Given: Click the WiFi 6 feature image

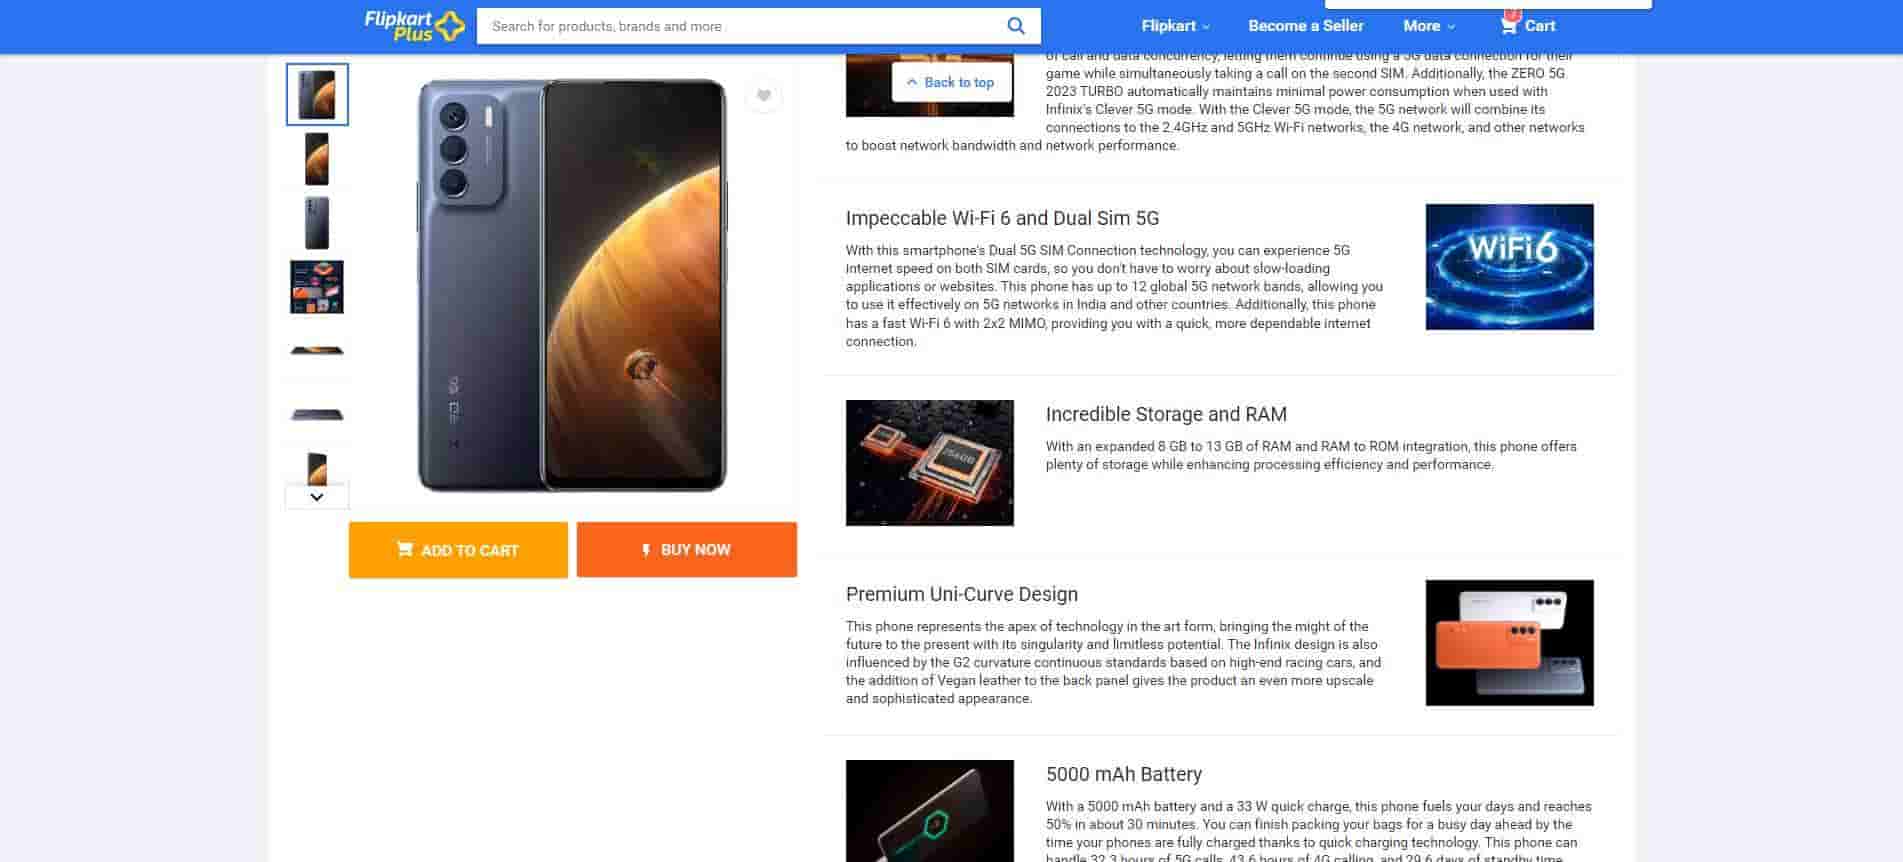Looking at the screenshot, I should (1509, 267).
